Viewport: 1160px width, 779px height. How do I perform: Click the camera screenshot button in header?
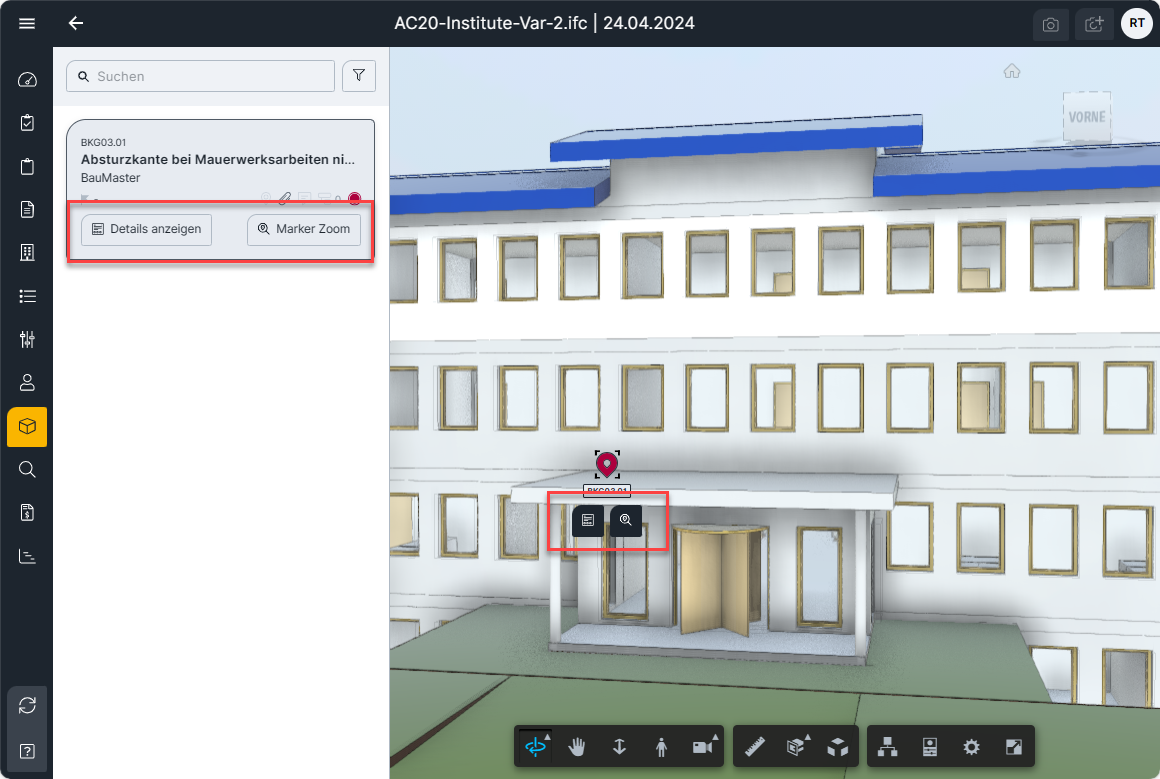click(x=1051, y=24)
